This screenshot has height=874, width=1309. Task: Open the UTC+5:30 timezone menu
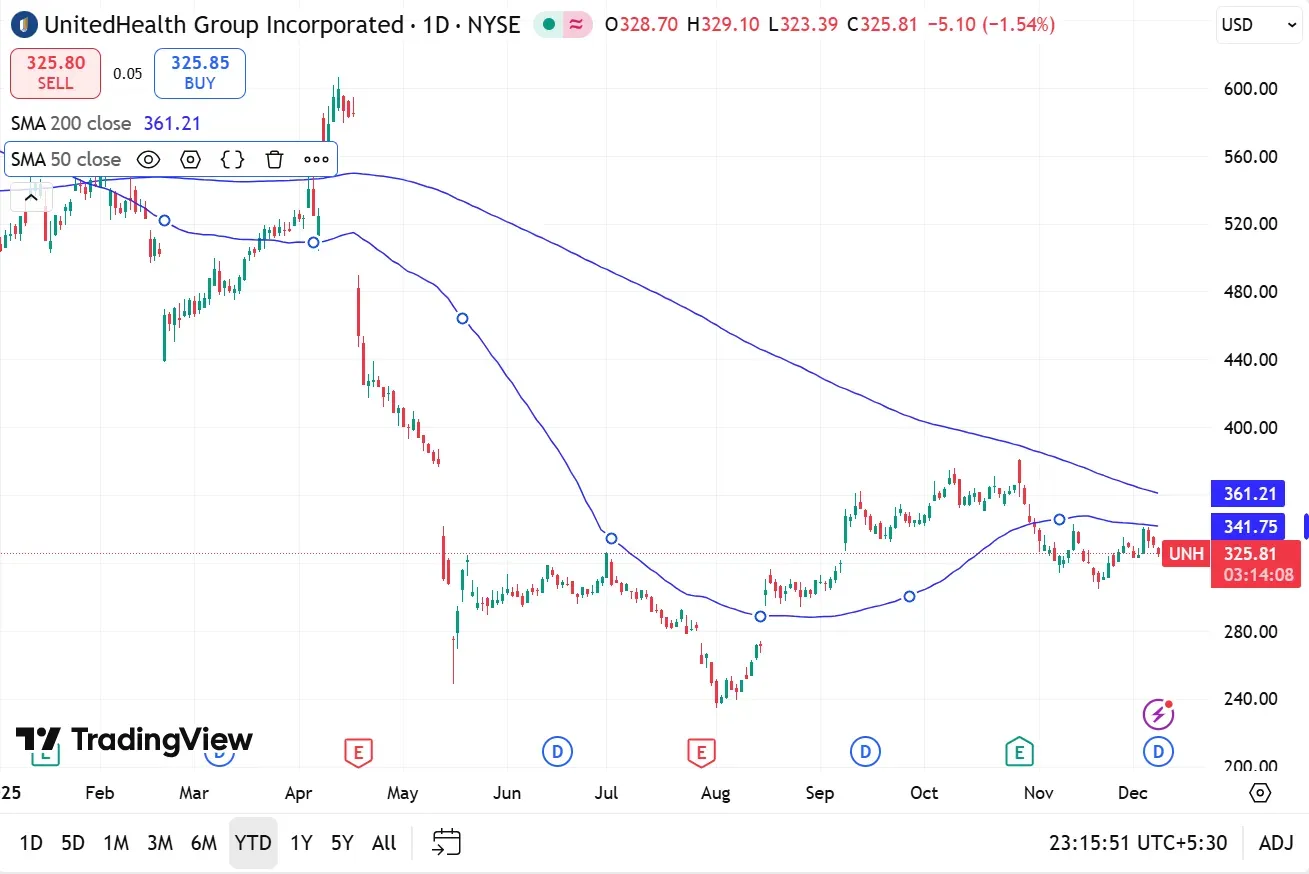pyautogui.click(x=1138, y=843)
